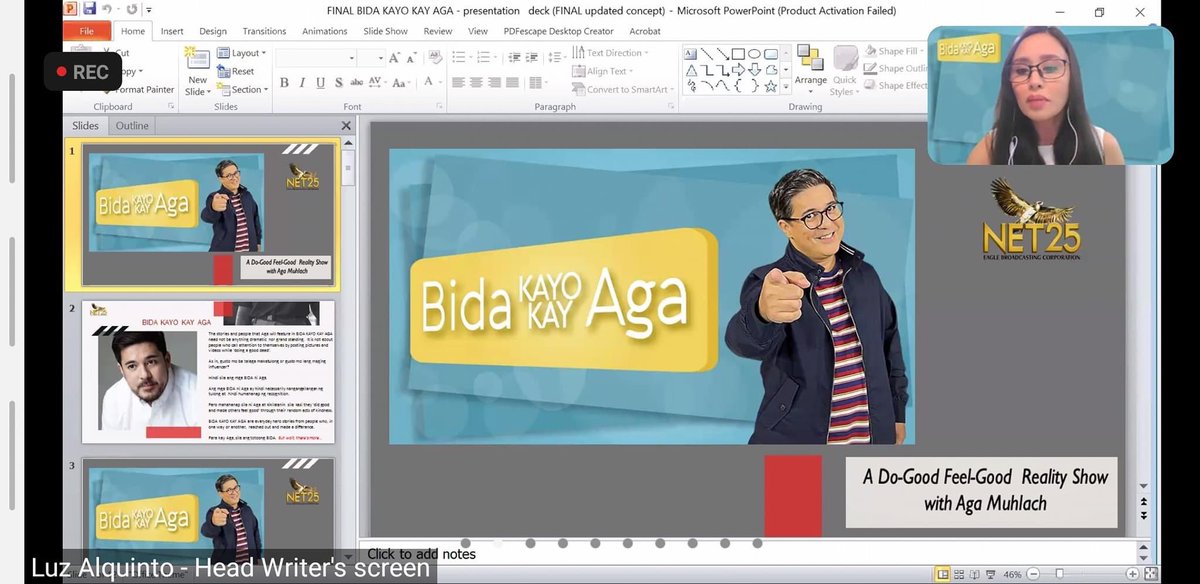Open the File tab
The image size is (1200, 584).
point(87,31)
